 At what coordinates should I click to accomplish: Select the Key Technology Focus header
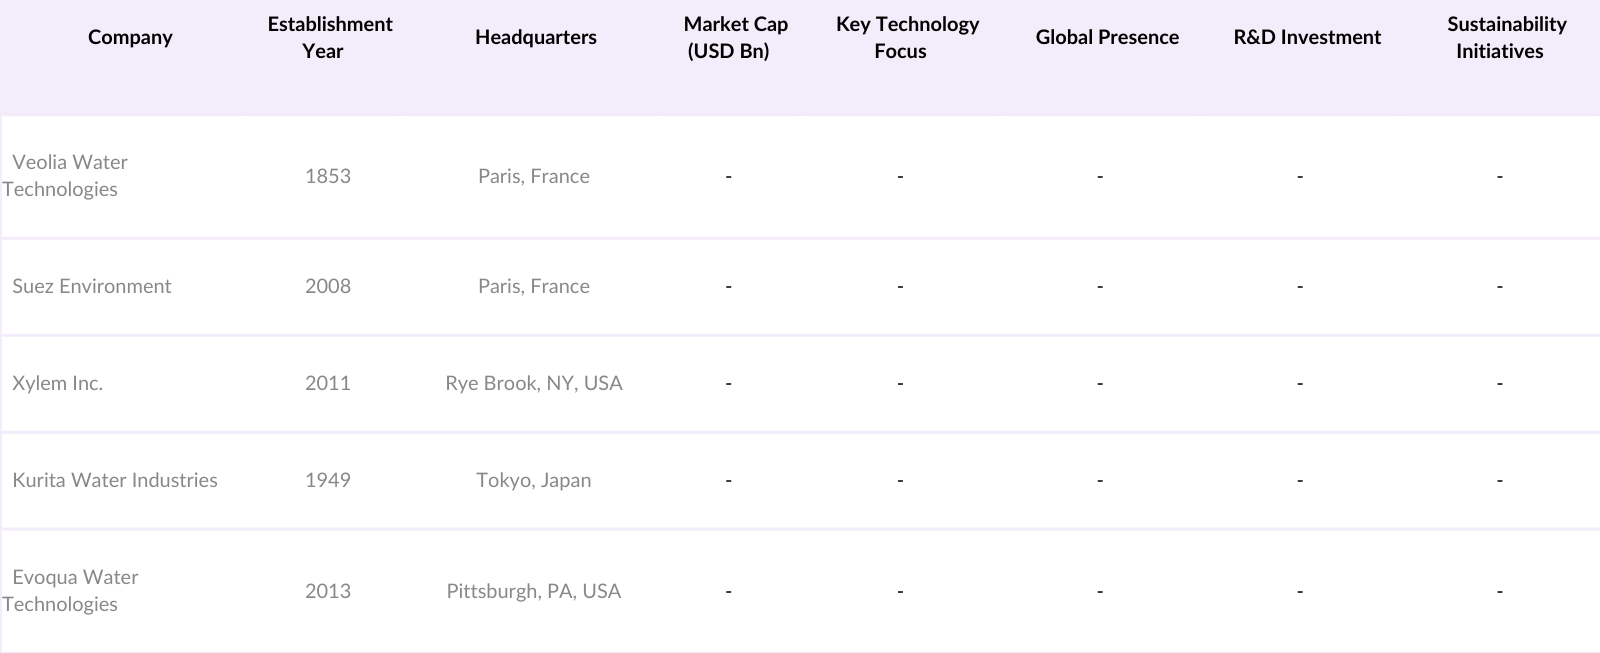point(906,38)
